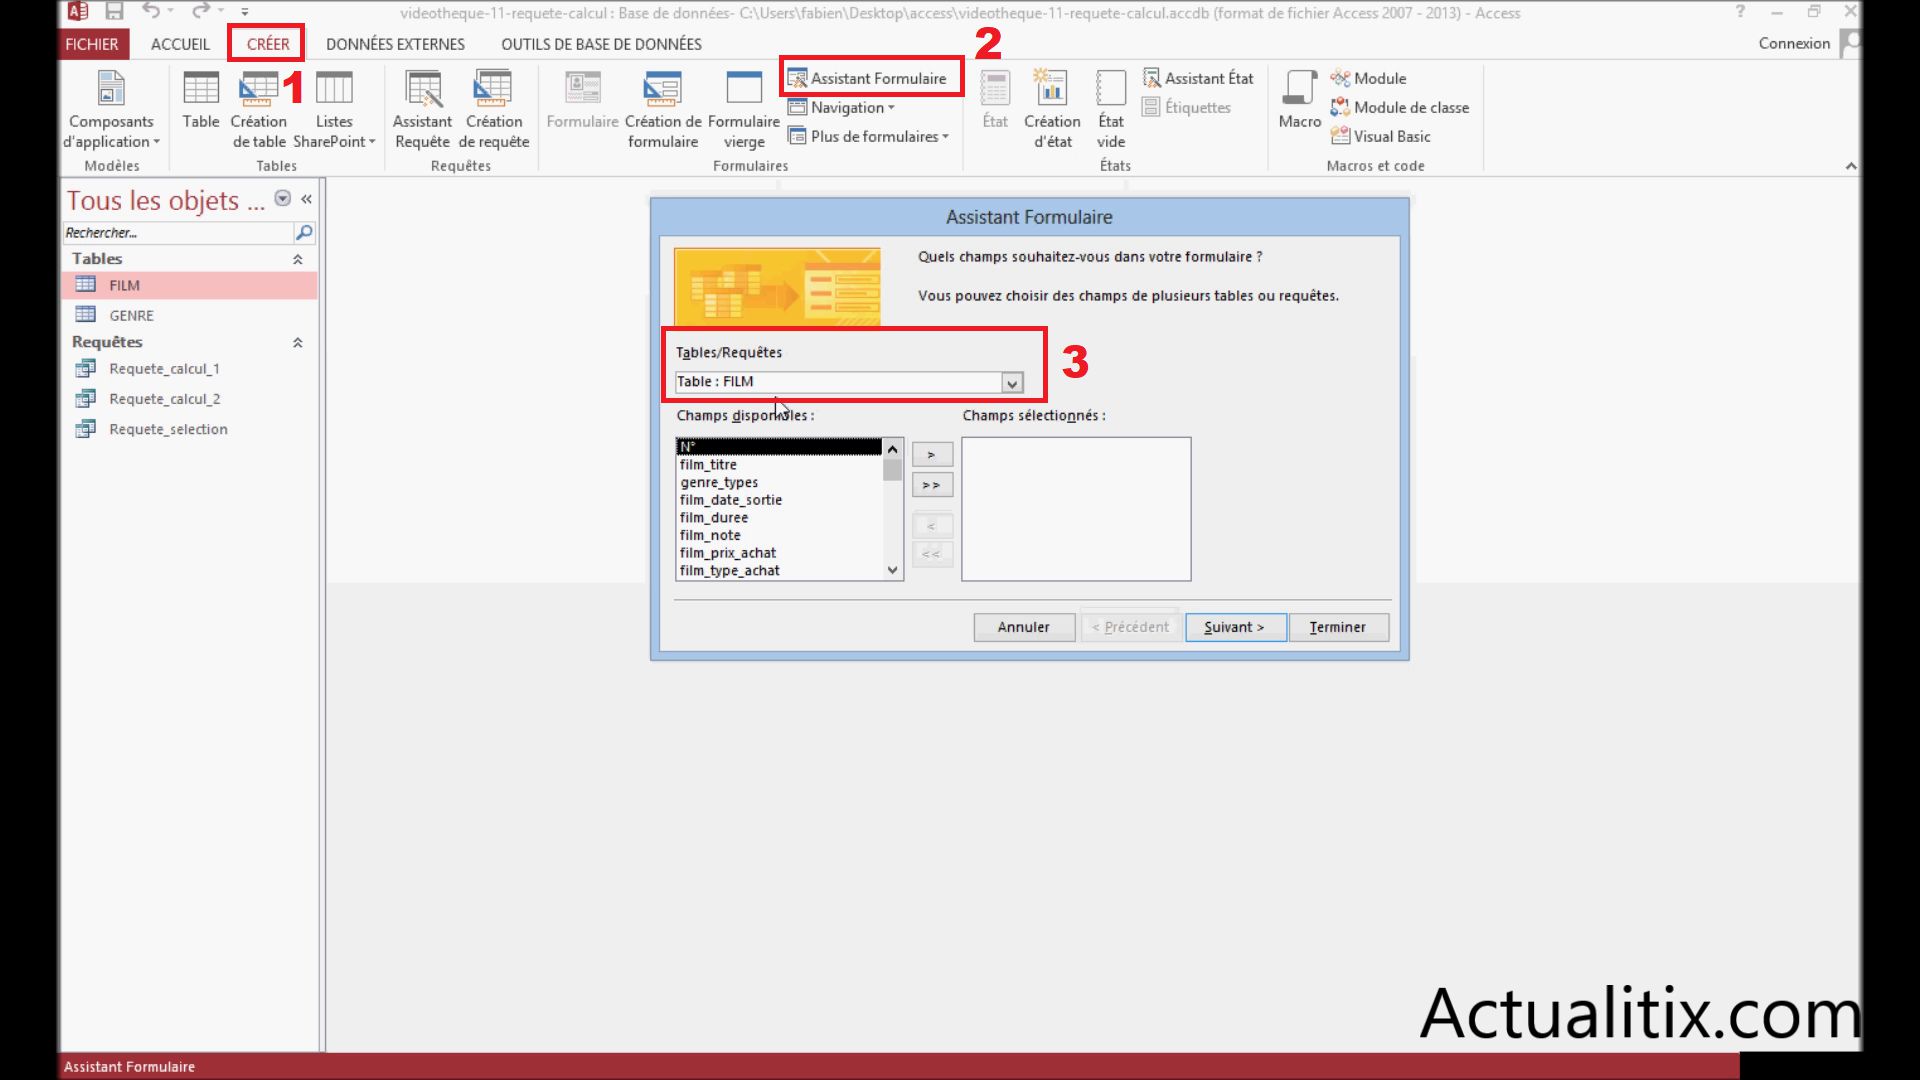The width and height of the screenshot is (1920, 1080).
Task: Click the État report button
Action: coord(995,100)
